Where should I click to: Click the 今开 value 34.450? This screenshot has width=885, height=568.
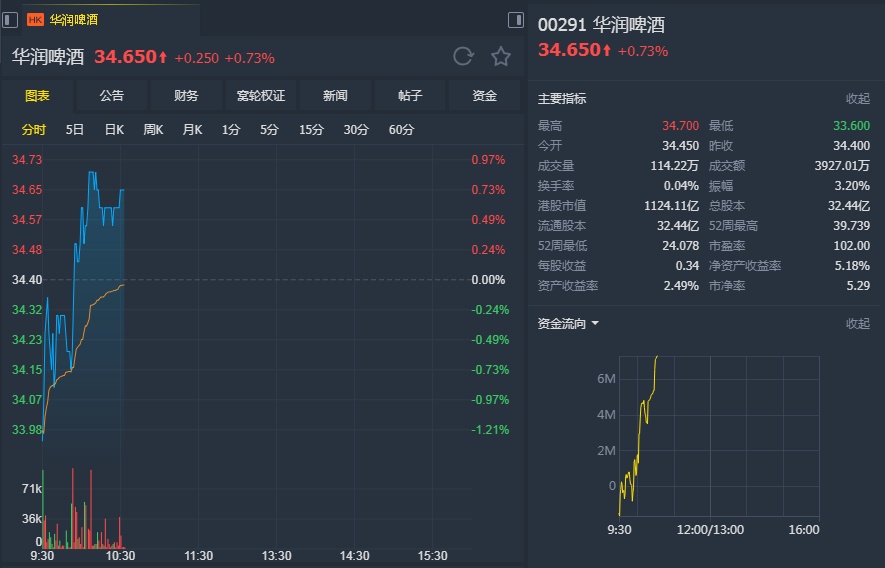click(680, 146)
